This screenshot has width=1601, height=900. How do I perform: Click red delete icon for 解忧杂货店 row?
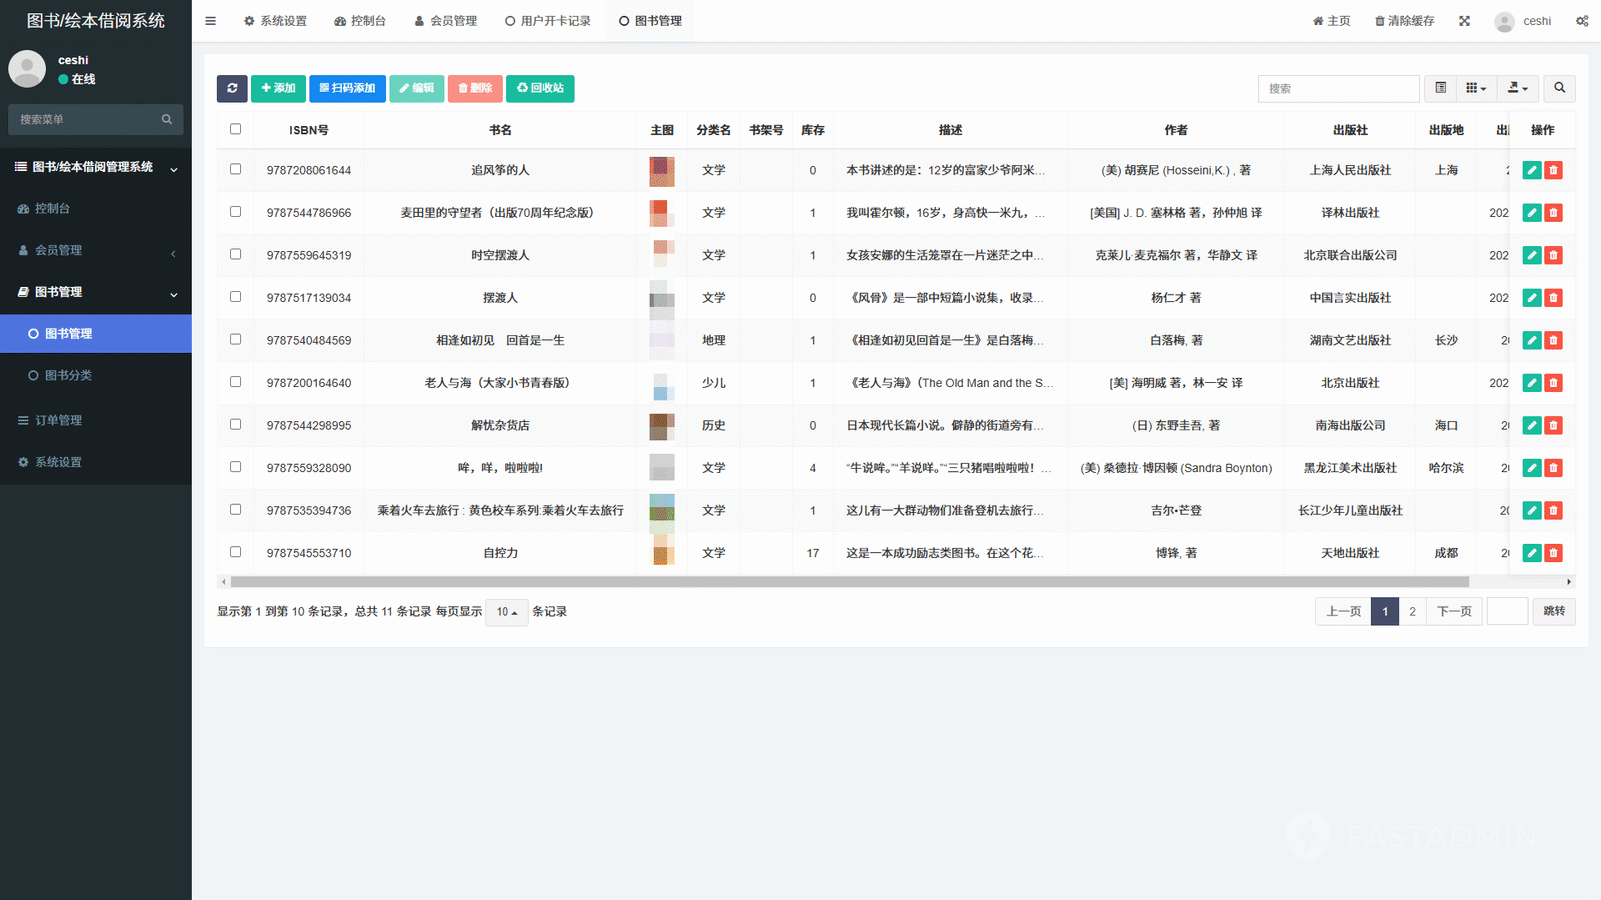coord(1553,426)
